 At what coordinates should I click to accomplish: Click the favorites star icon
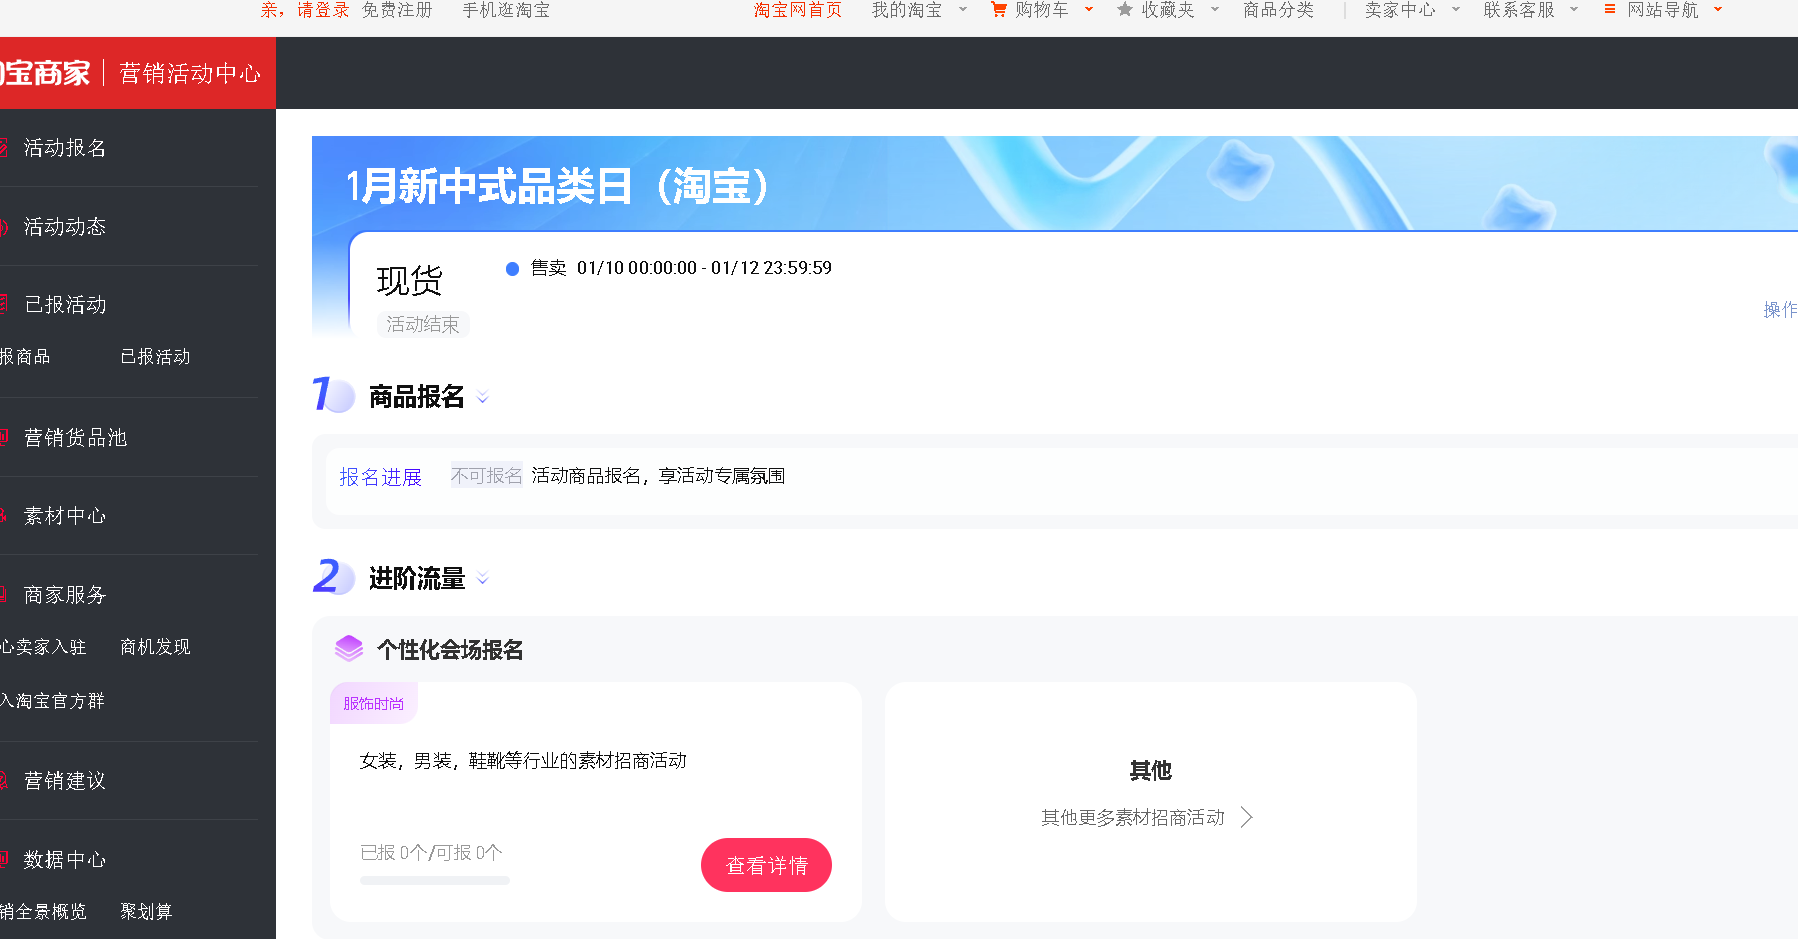1125,10
